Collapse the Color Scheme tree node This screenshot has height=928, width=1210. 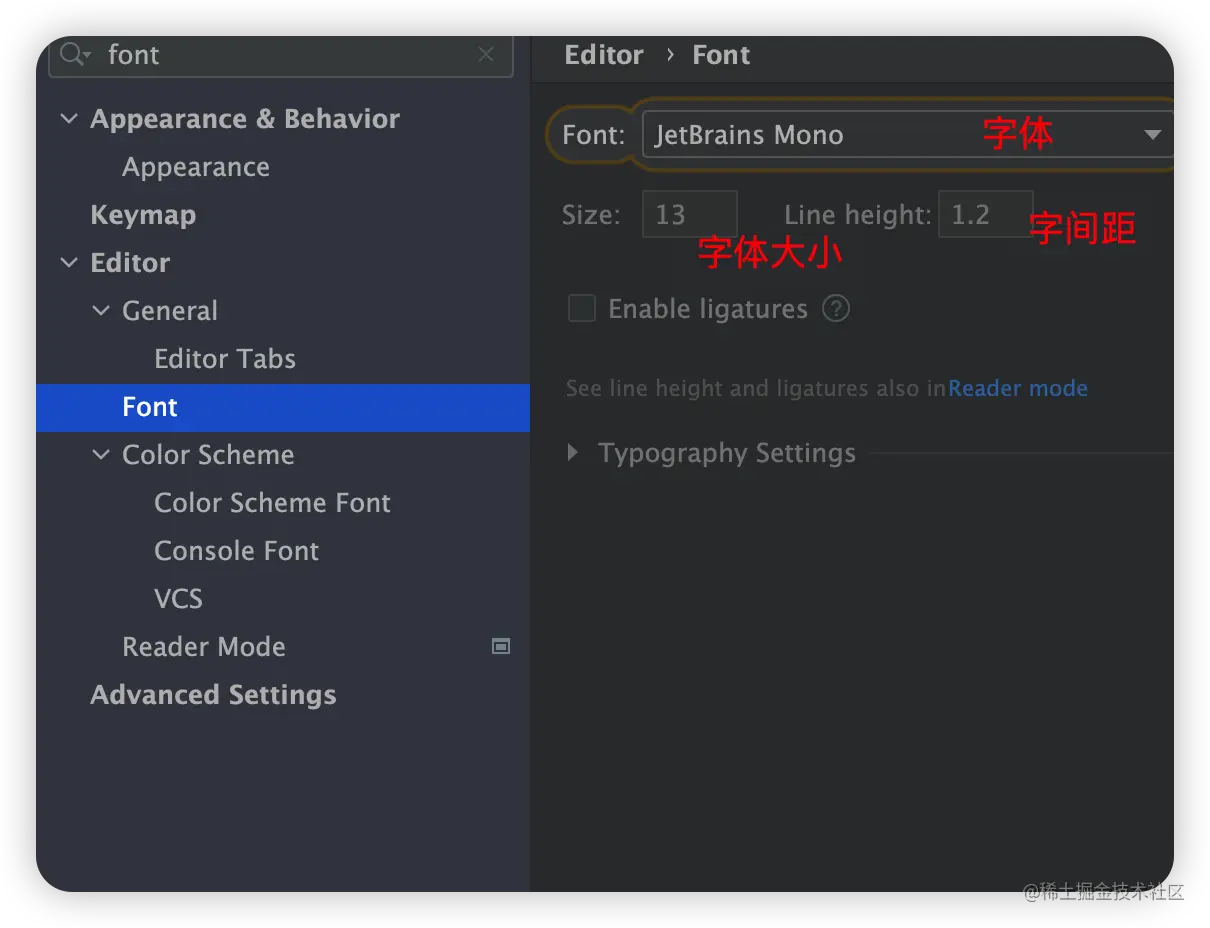[x=101, y=455]
